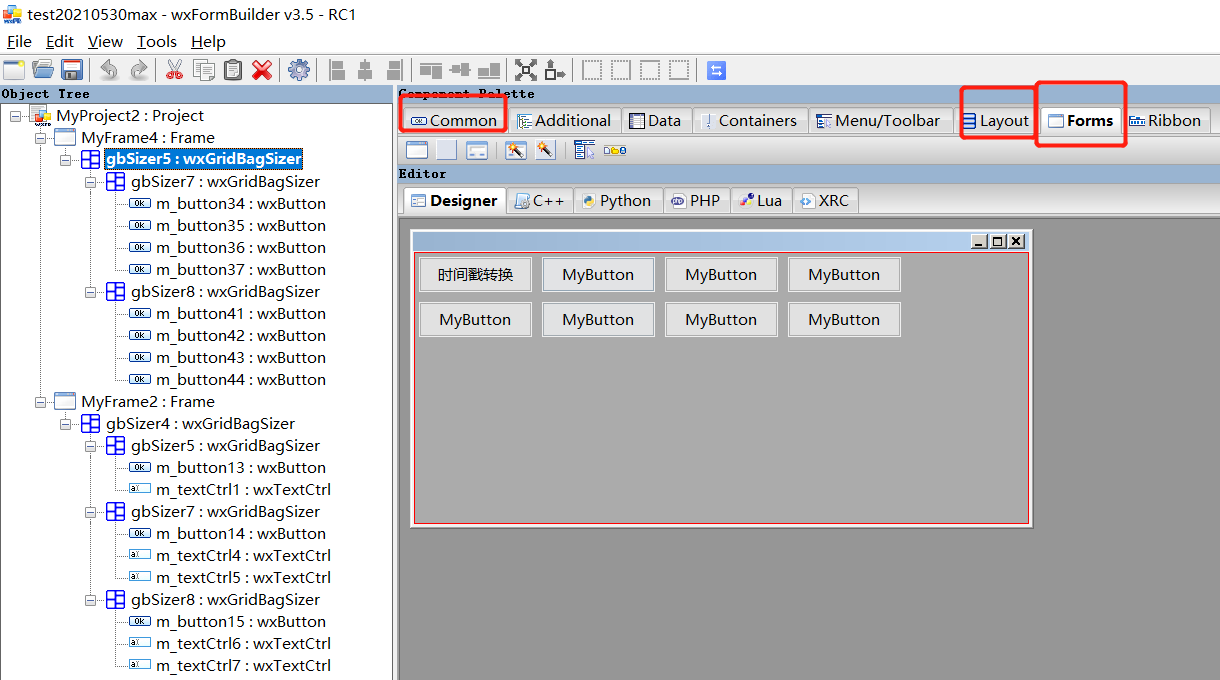The width and height of the screenshot is (1220, 680).
Task: Apply Align Center Horizontally icon
Action: tap(365, 70)
